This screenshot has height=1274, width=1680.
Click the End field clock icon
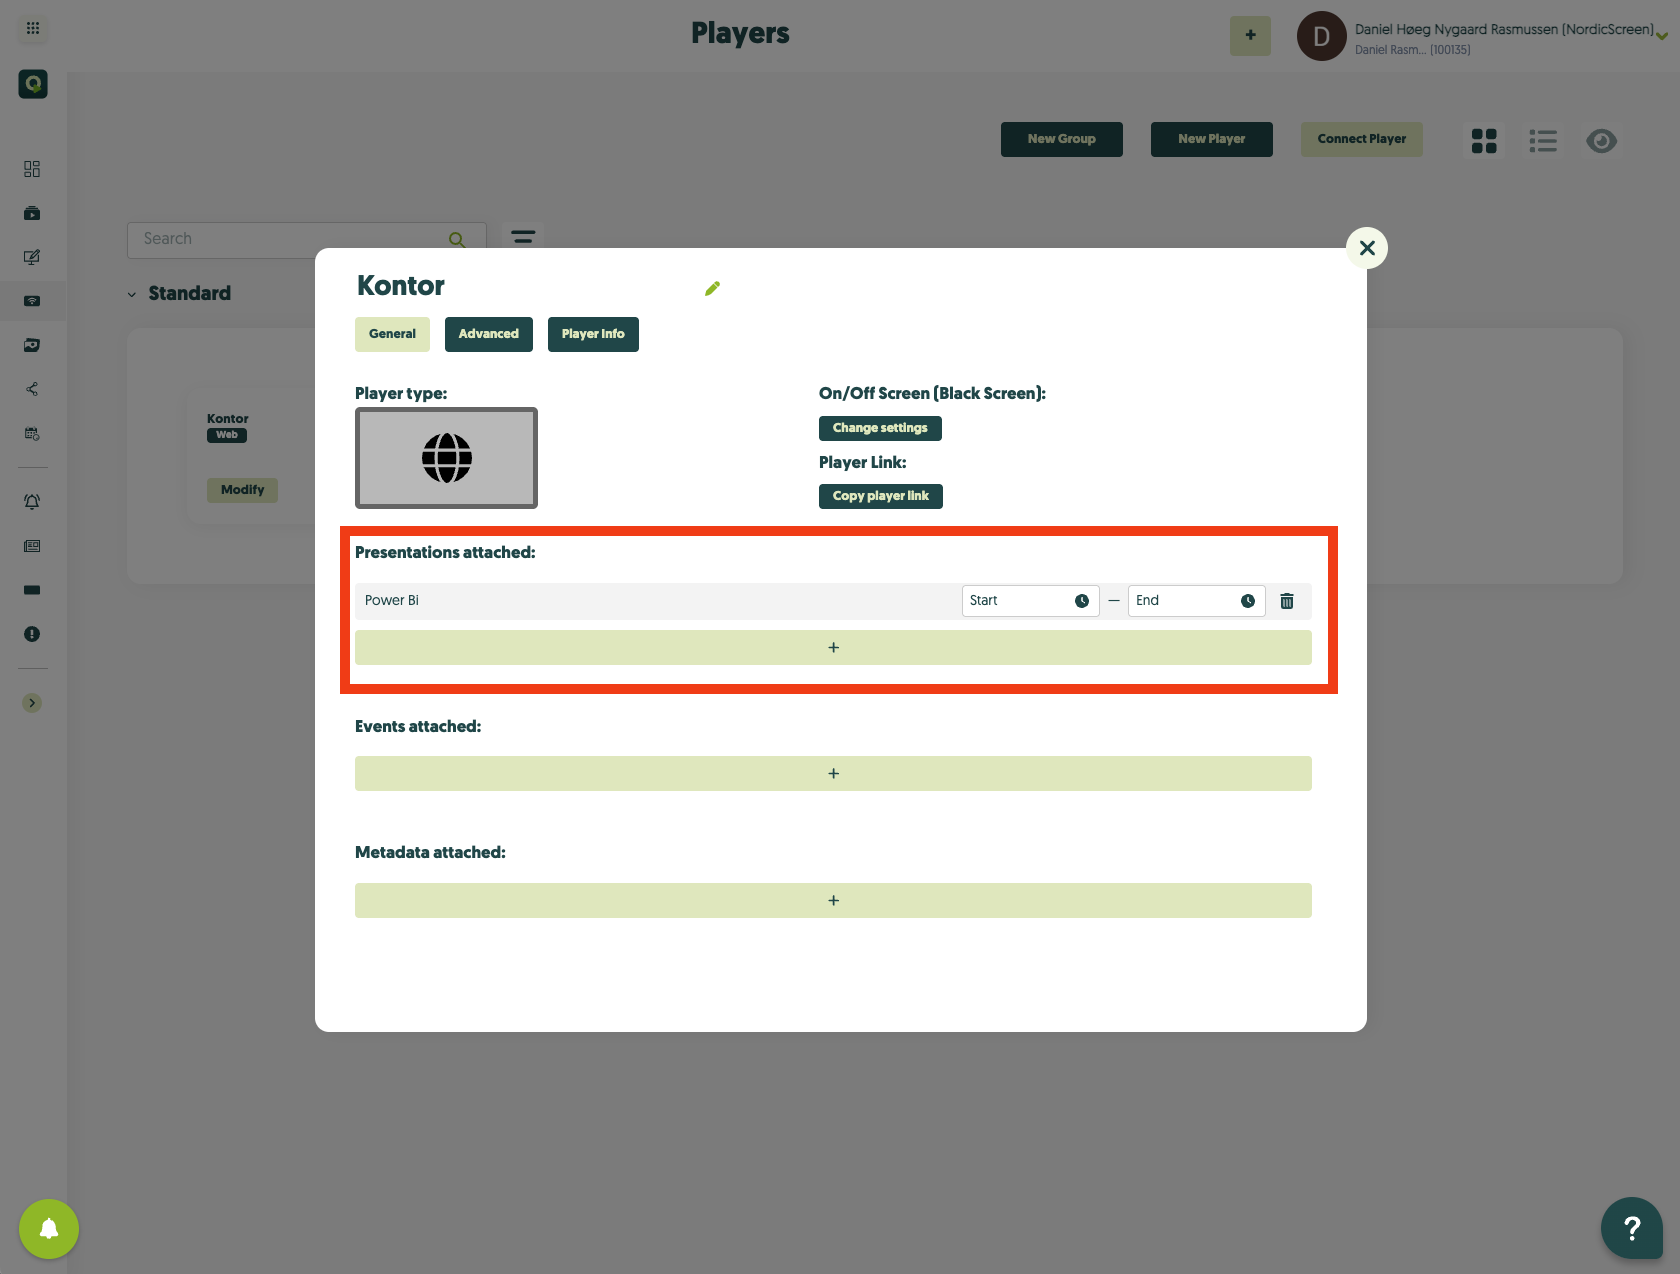point(1248,601)
